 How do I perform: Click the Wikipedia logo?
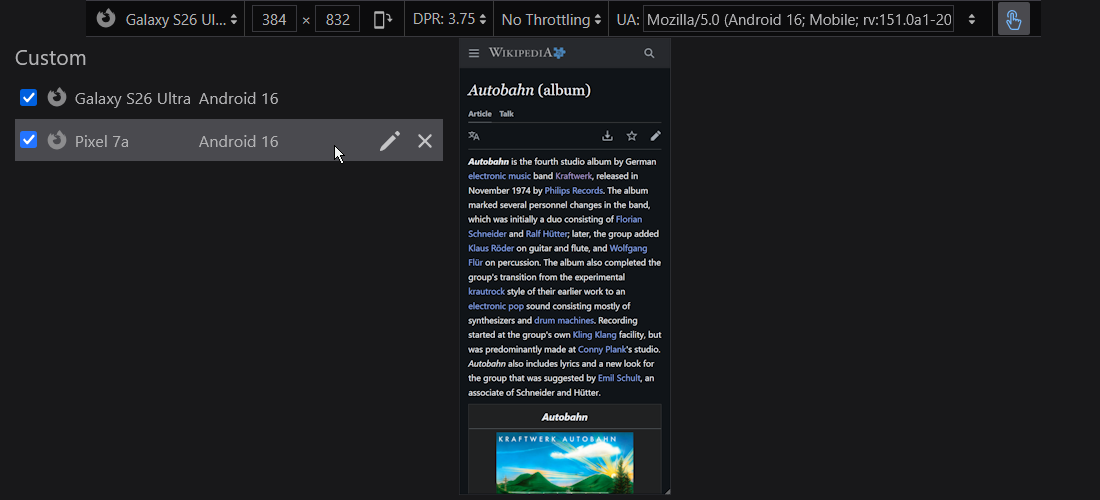point(527,53)
